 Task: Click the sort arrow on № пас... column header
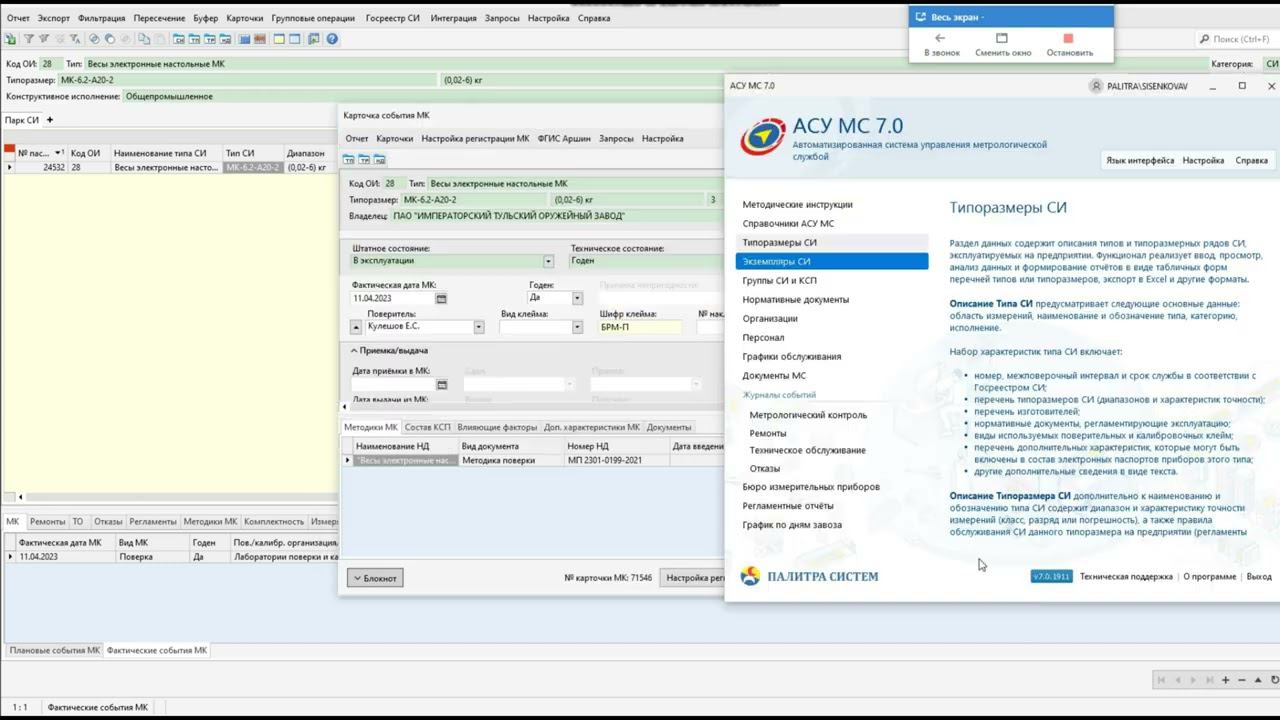pyautogui.click(x=58, y=153)
